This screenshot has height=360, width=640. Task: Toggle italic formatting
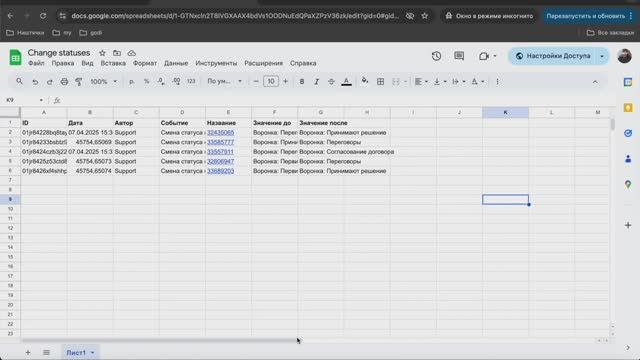coord(316,82)
